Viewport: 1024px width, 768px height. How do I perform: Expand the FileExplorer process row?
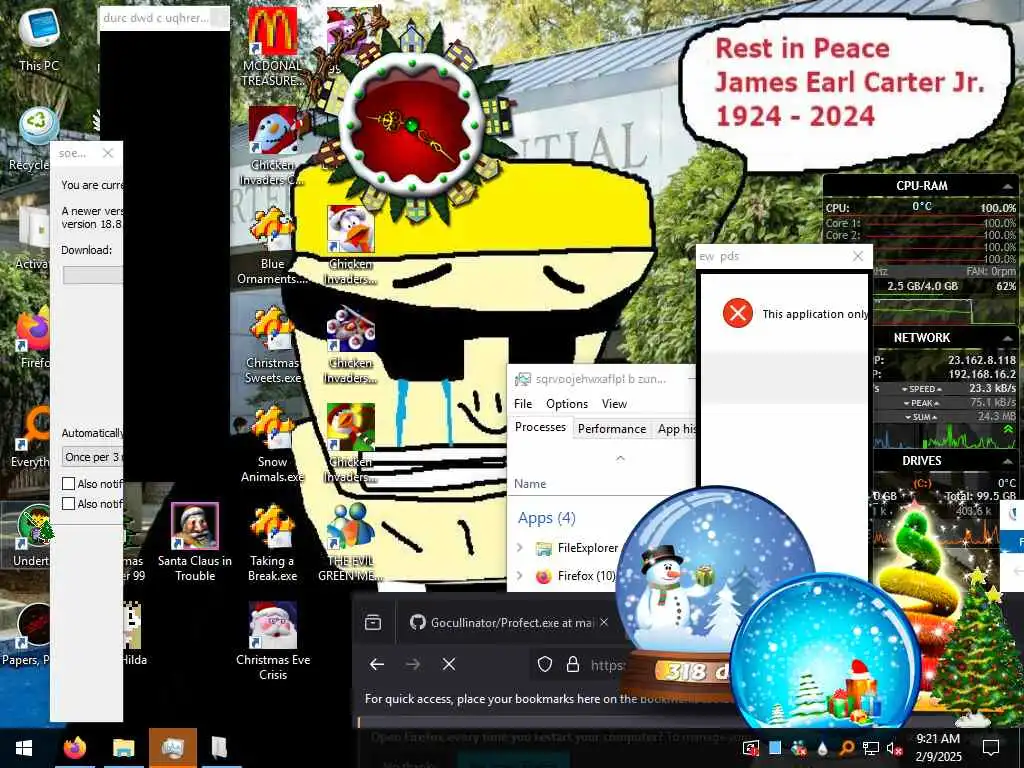click(520, 547)
